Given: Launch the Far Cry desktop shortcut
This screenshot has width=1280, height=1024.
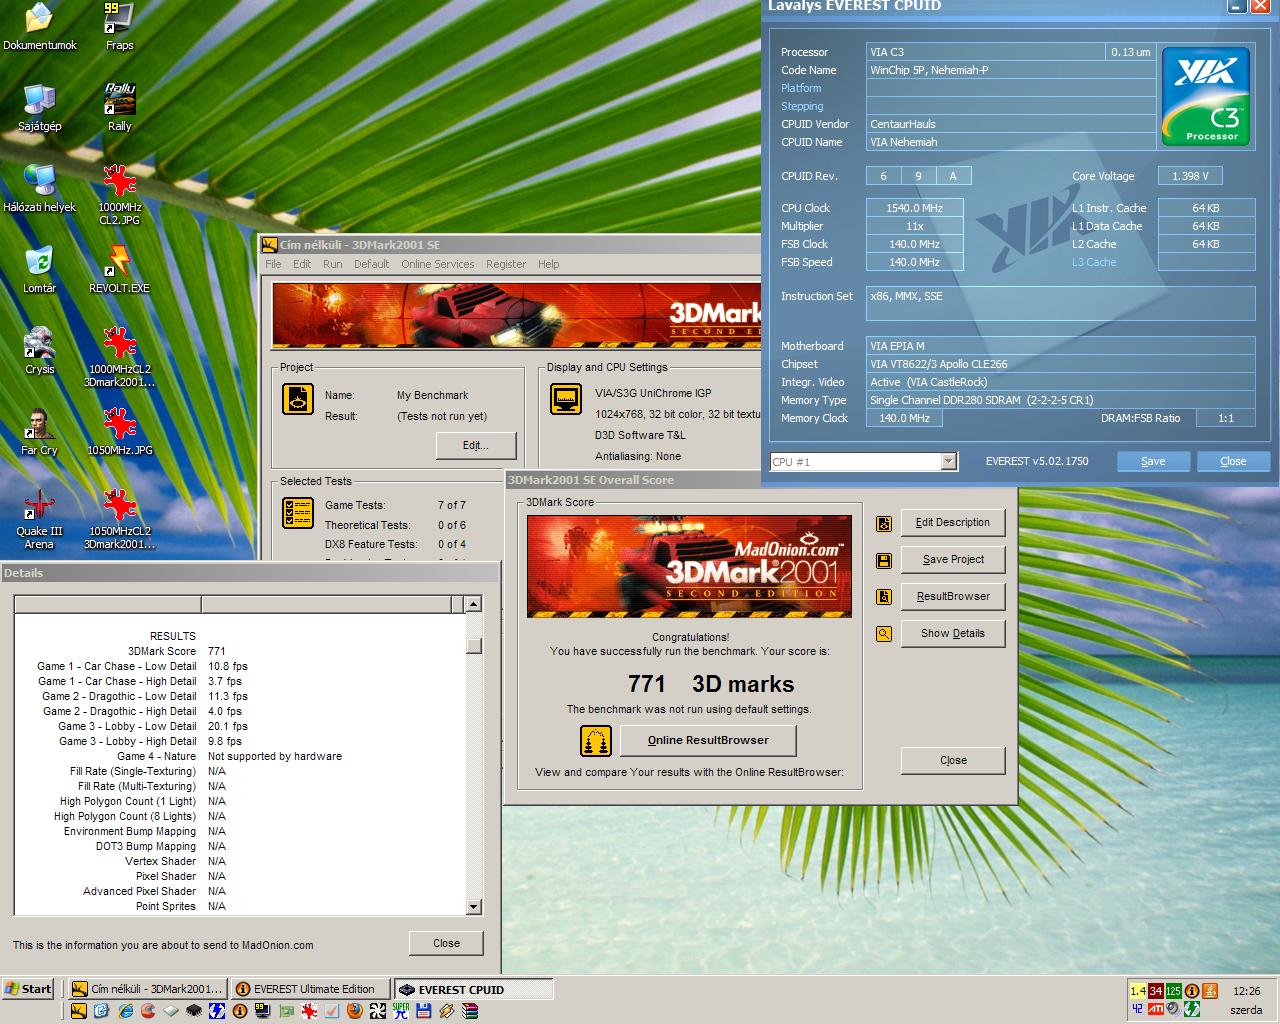Looking at the screenshot, I should coord(39,432).
